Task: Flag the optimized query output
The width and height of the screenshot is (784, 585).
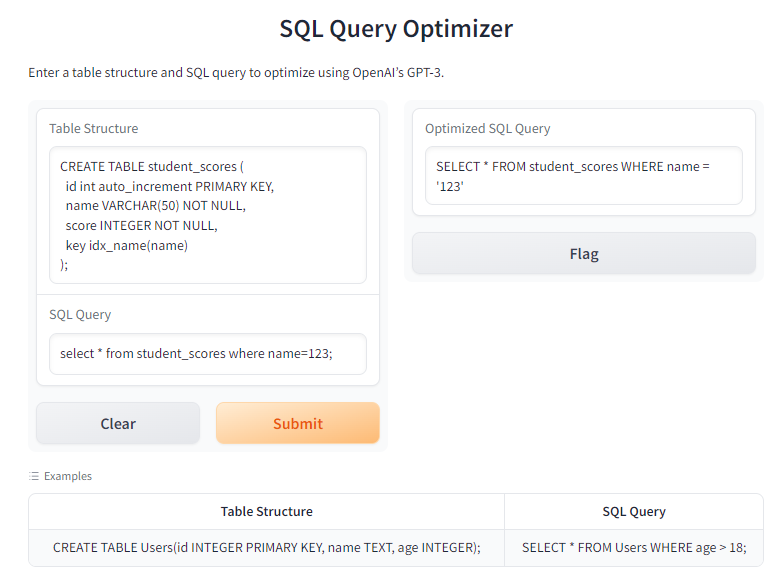Action: pyautogui.click(x=584, y=254)
